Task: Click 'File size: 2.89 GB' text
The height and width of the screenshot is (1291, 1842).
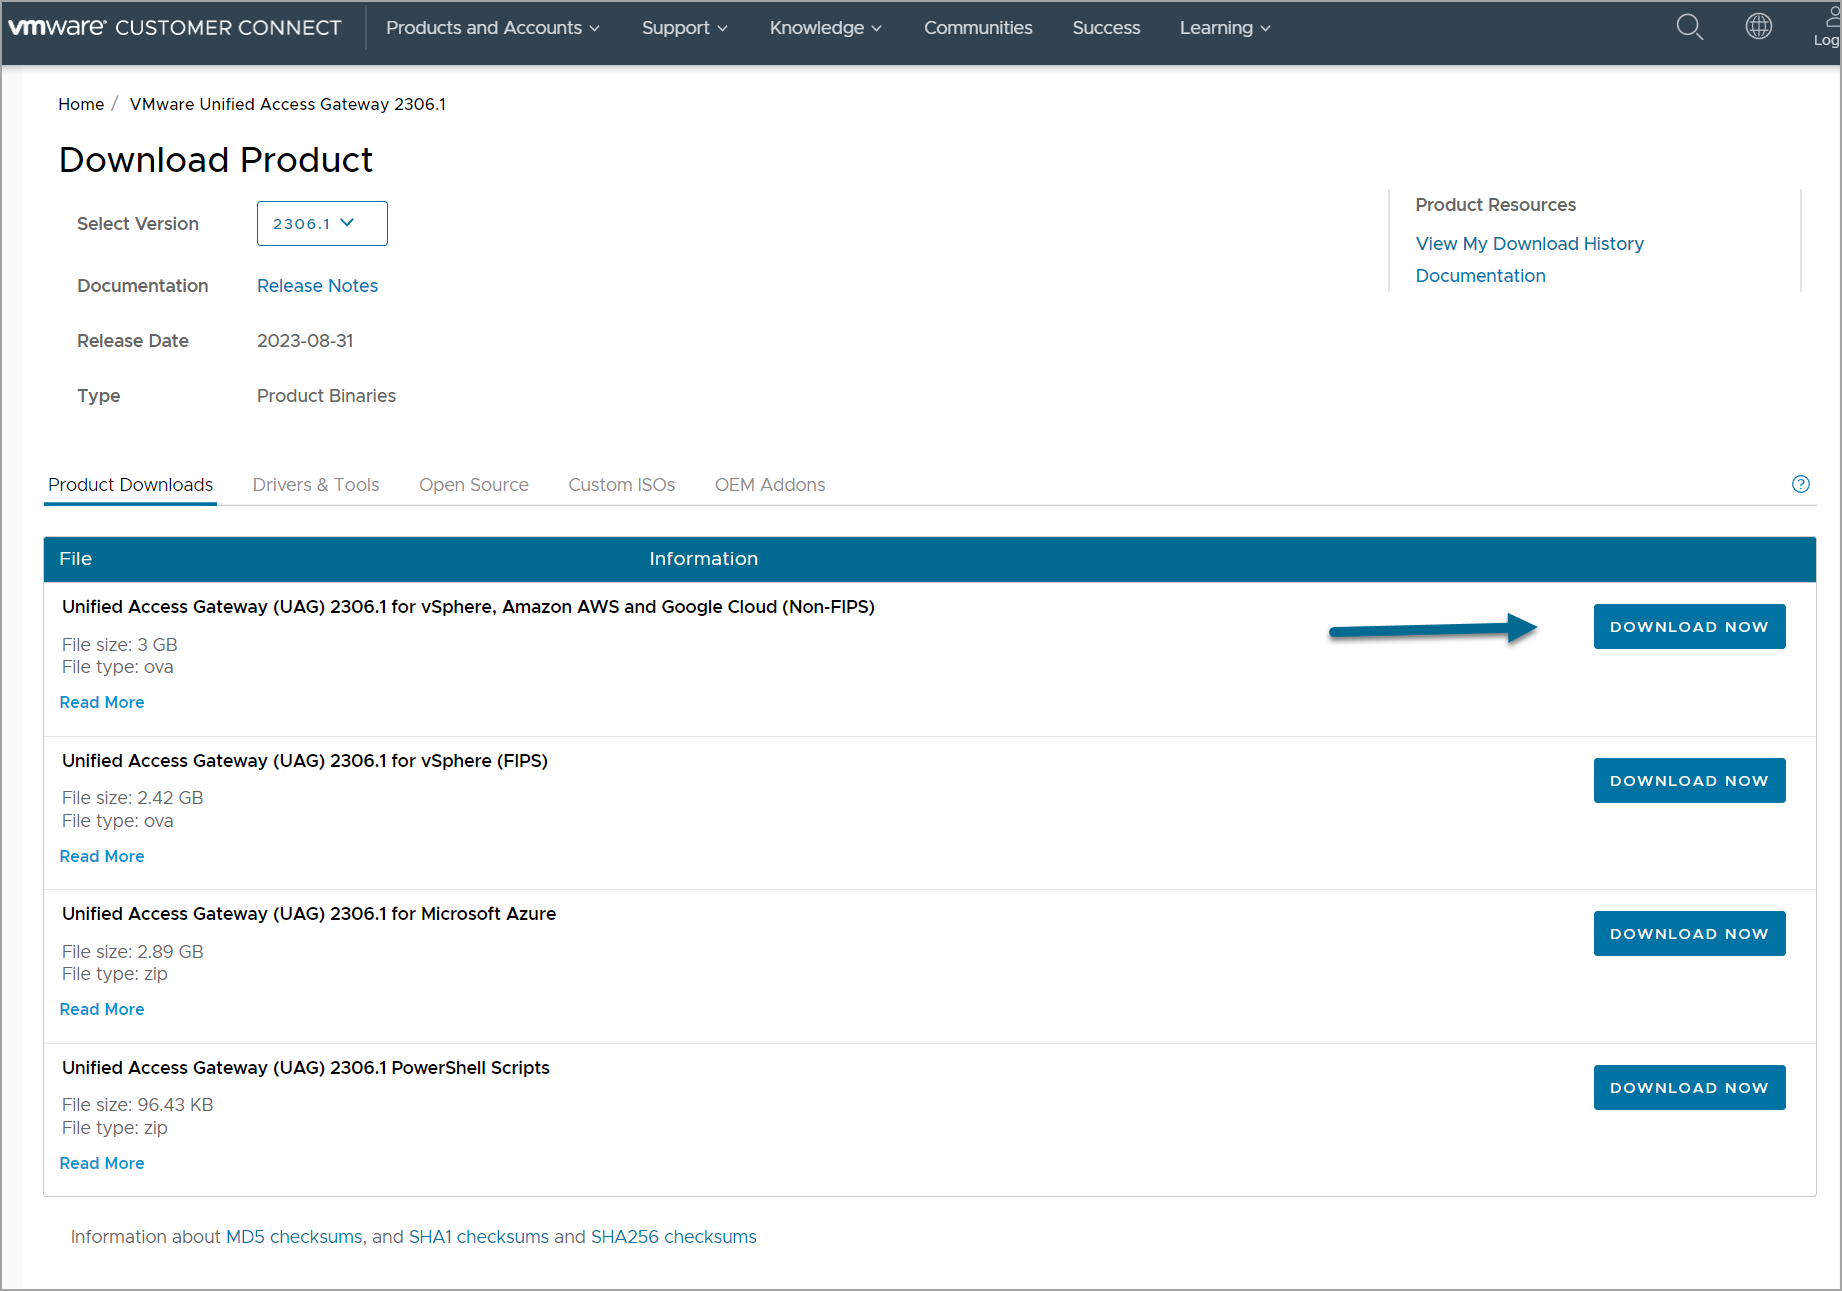Action: [133, 952]
